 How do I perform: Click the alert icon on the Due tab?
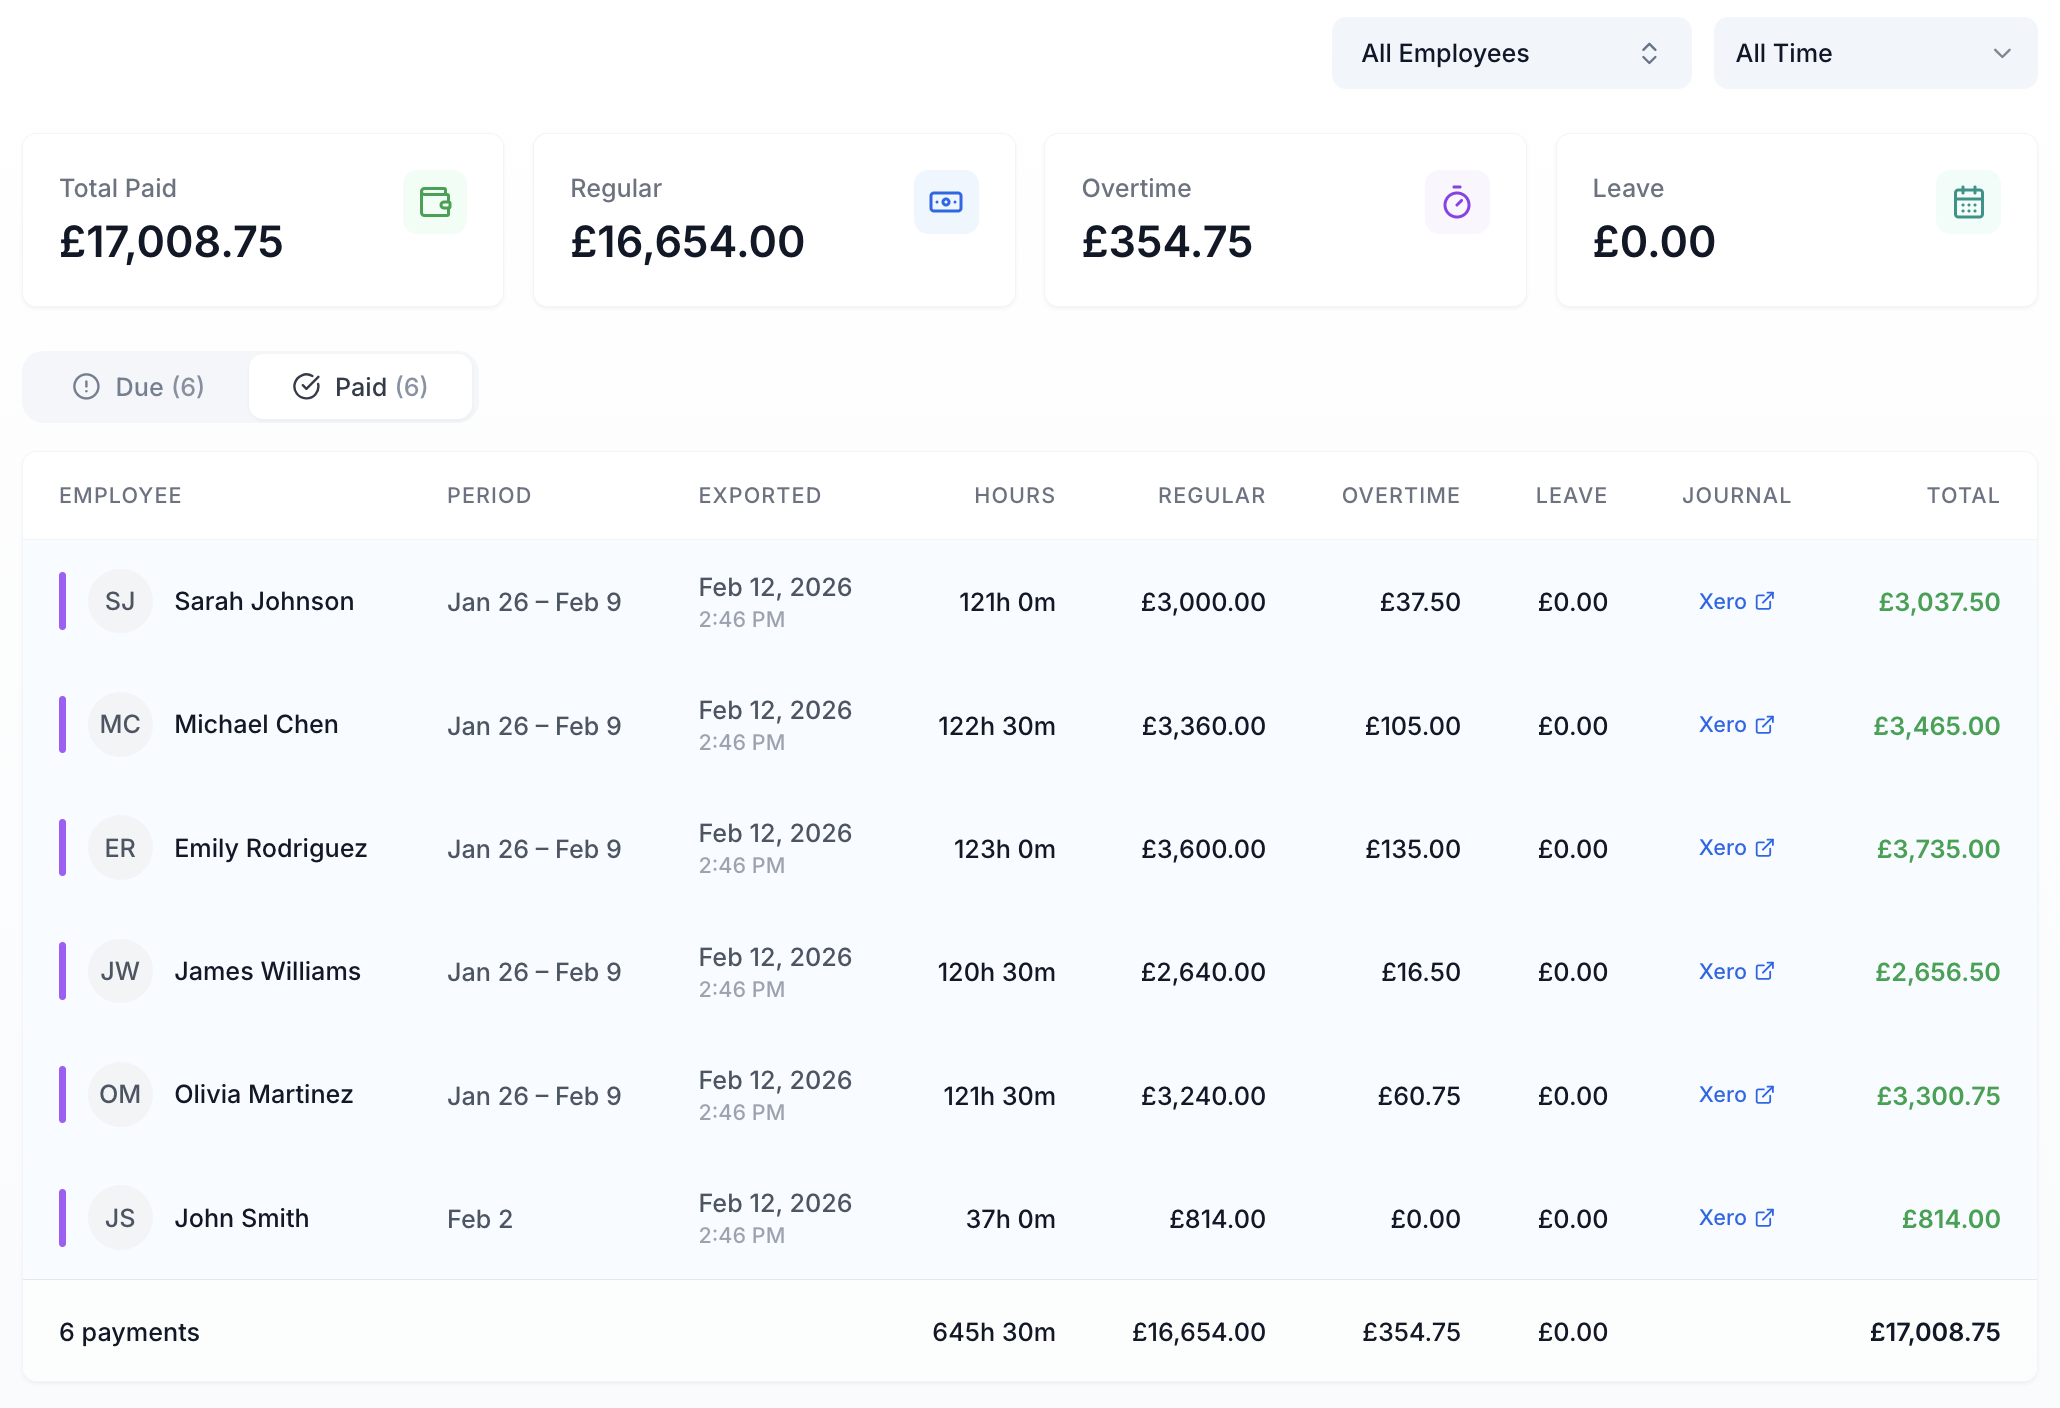(x=86, y=387)
